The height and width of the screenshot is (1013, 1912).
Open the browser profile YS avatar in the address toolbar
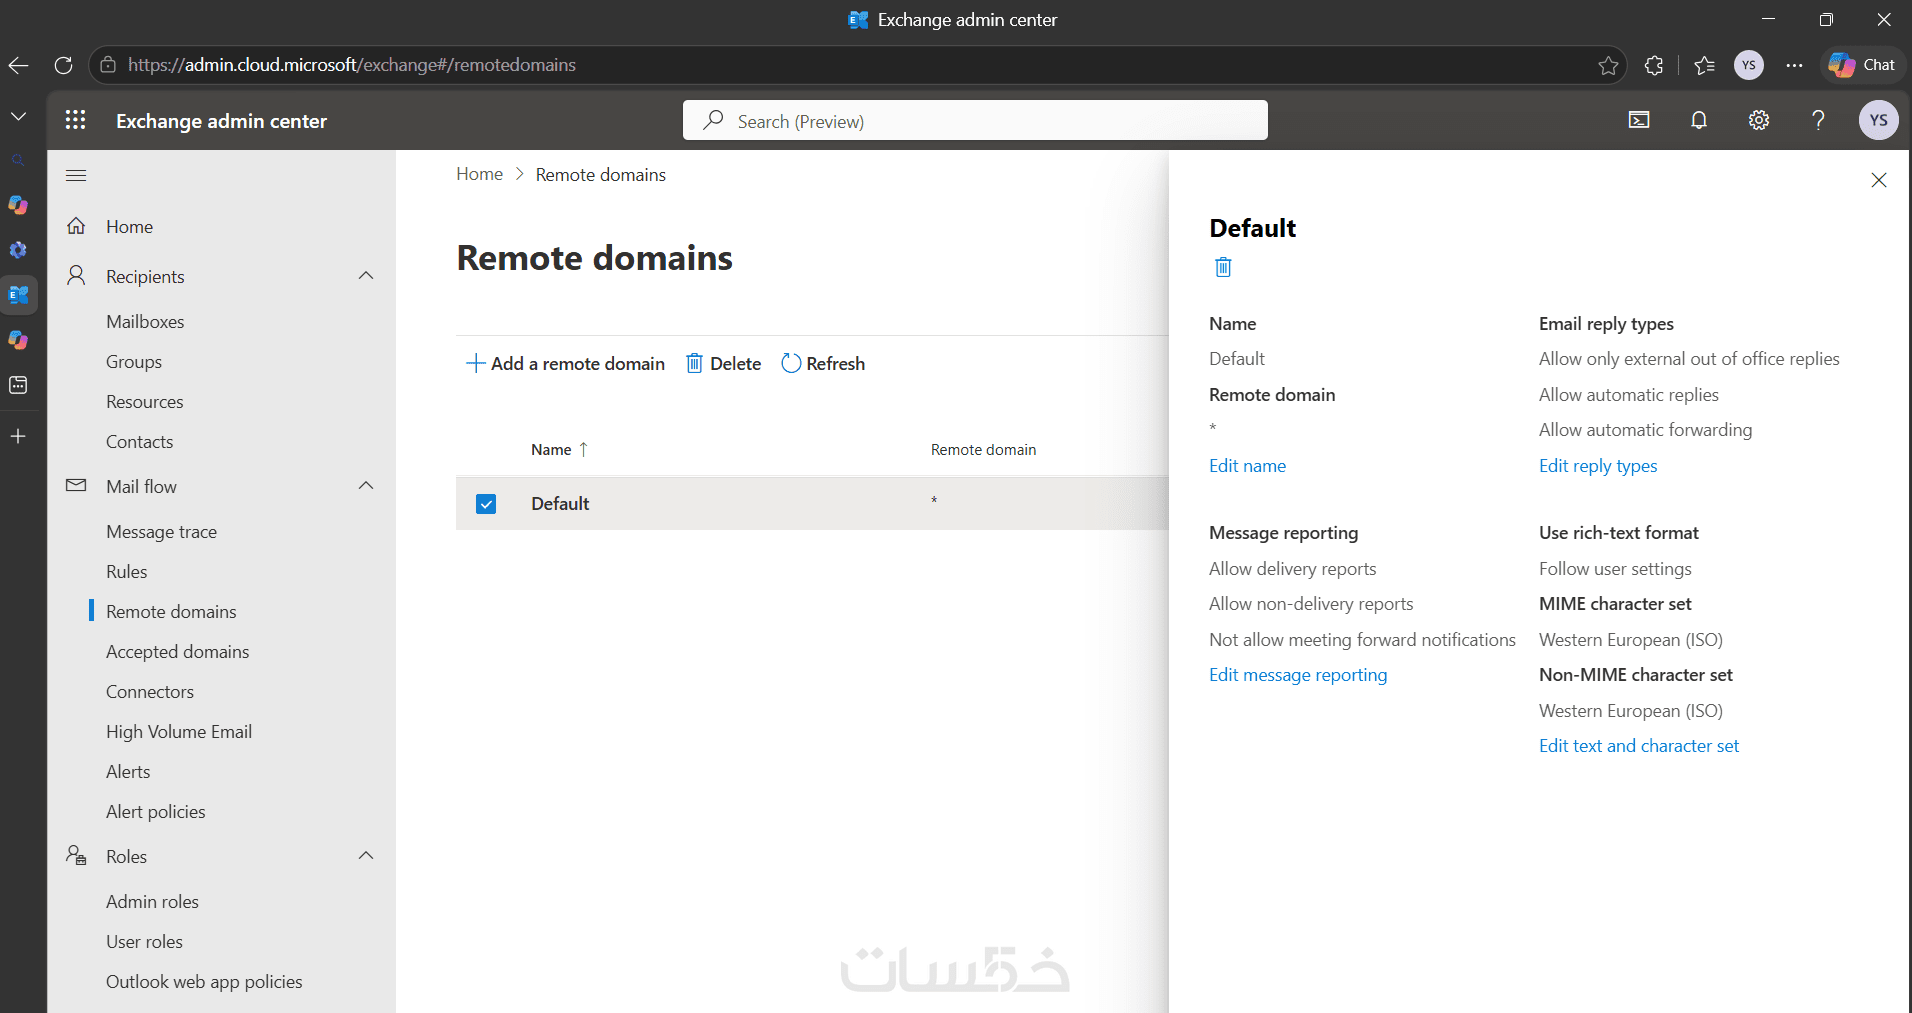pyautogui.click(x=1749, y=65)
